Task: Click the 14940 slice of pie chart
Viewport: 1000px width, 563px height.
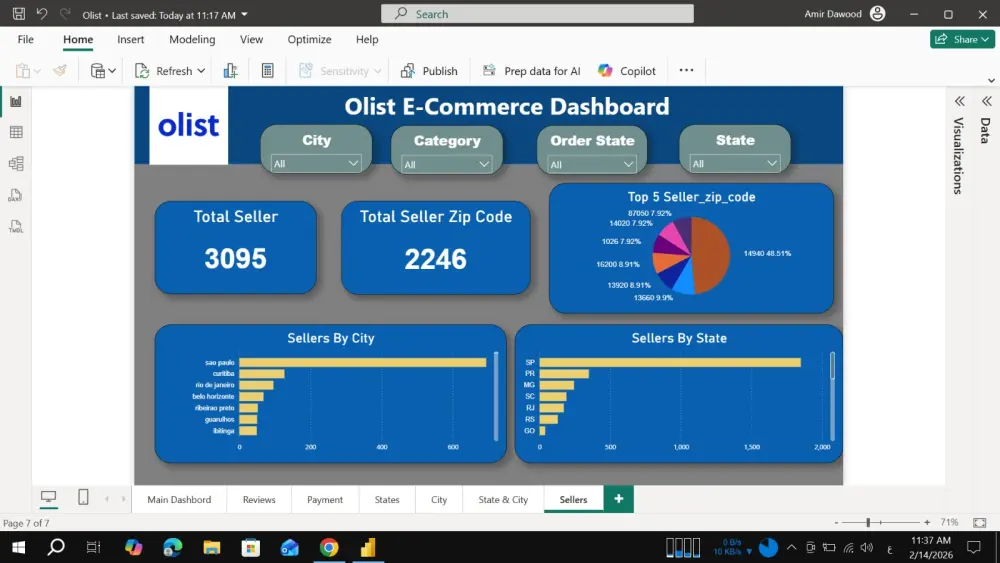Action: (712, 254)
